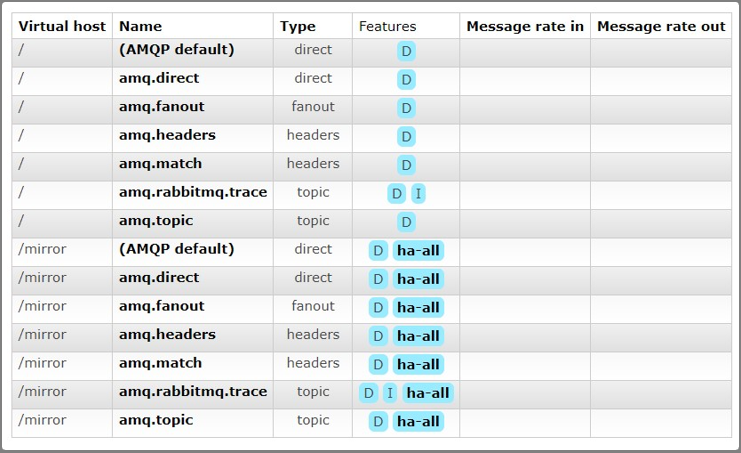The image size is (741, 453).
Task: Click the I badge on /mirror amq.rabbitmq.trace row
Action: [x=390, y=393]
